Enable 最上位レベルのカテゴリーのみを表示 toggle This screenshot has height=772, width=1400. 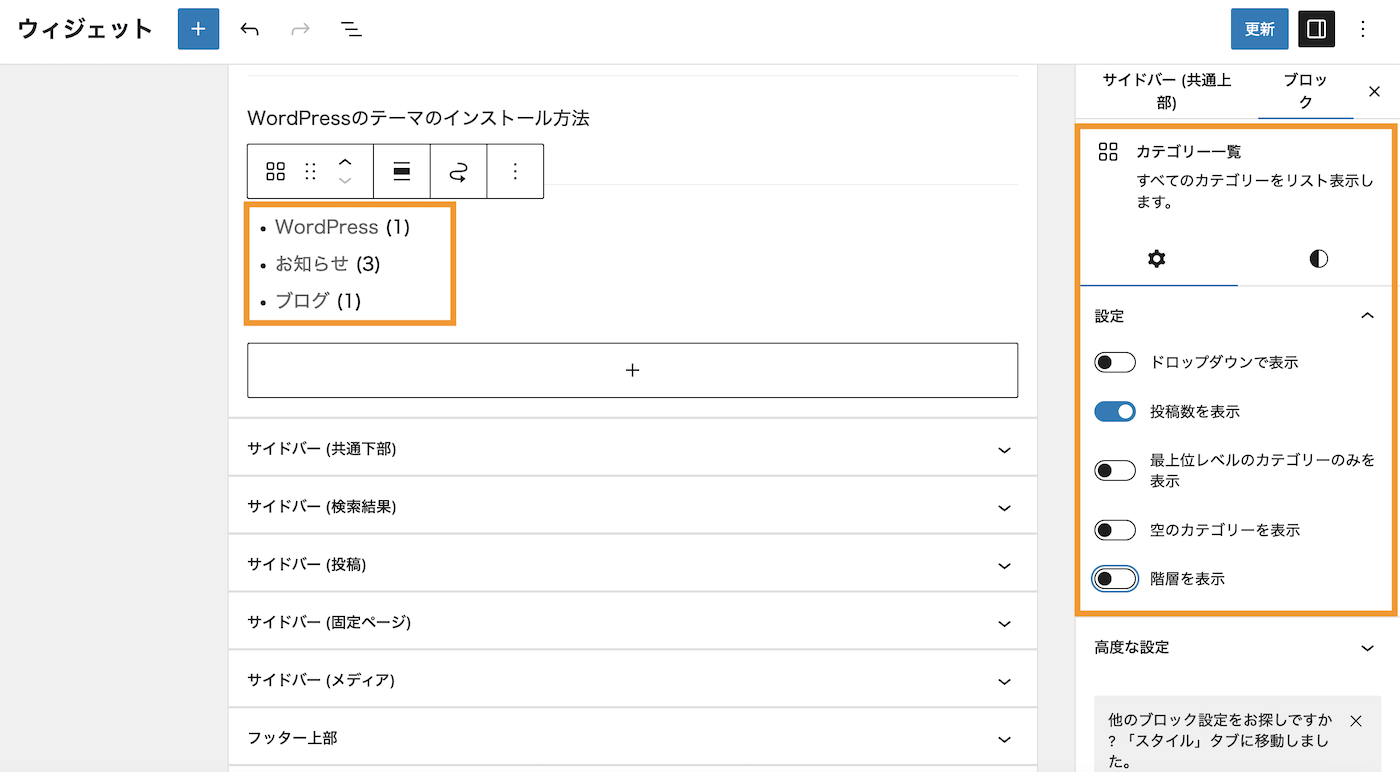1115,470
